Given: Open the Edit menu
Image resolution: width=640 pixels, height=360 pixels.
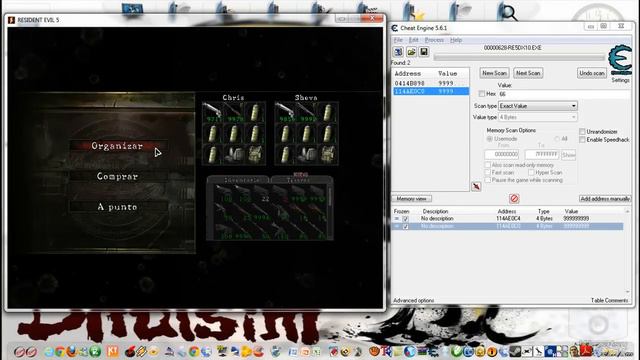Looking at the screenshot, I should coord(413,40).
